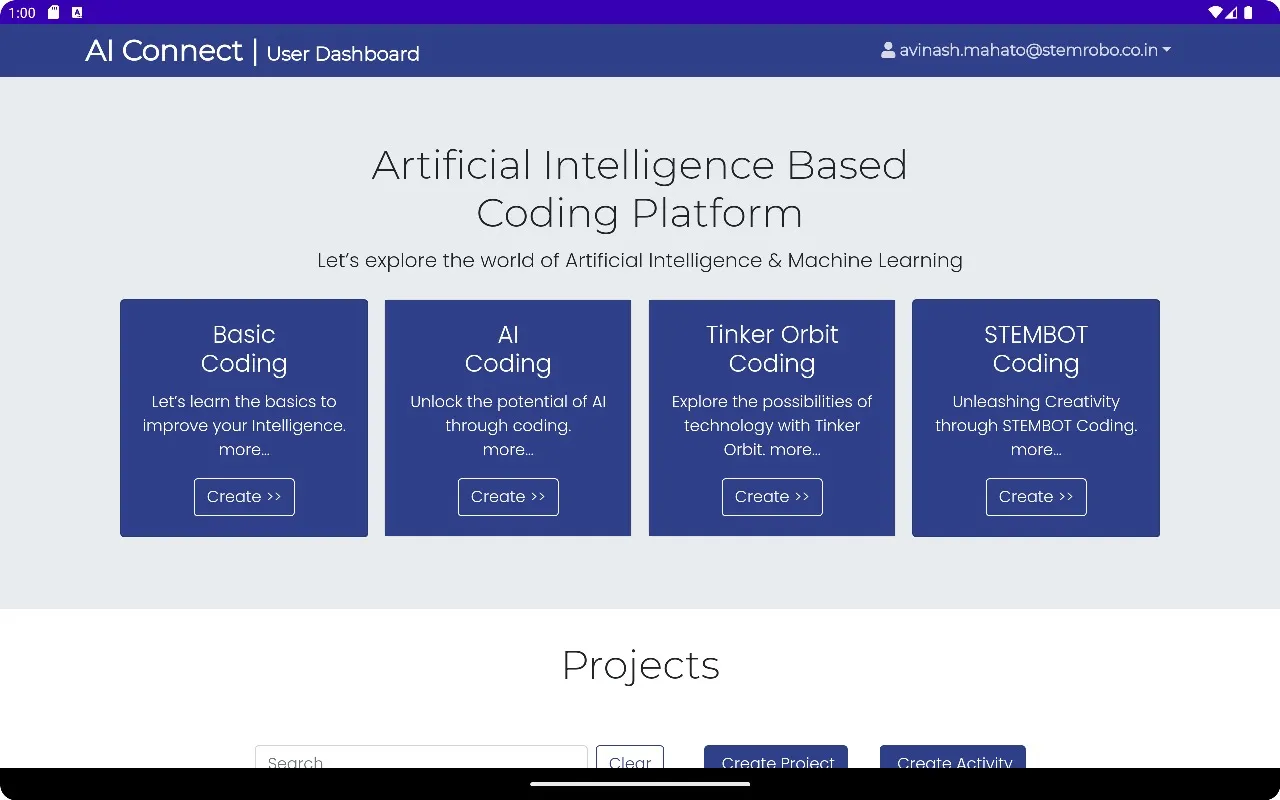This screenshot has height=800, width=1280.
Task: Open 'more...' link in Basic Coding card
Action: 244,450
